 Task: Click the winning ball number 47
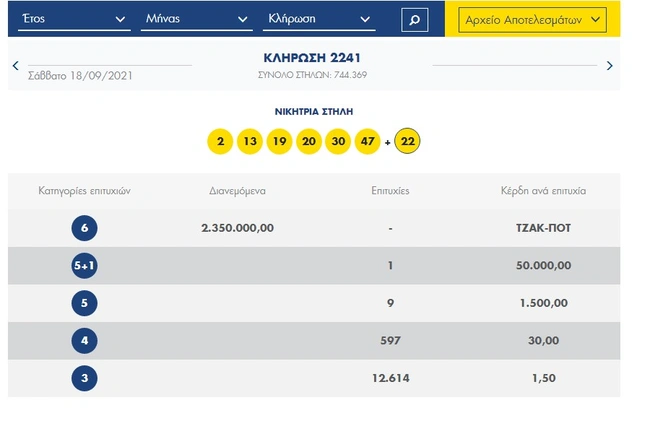click(368, 141)
